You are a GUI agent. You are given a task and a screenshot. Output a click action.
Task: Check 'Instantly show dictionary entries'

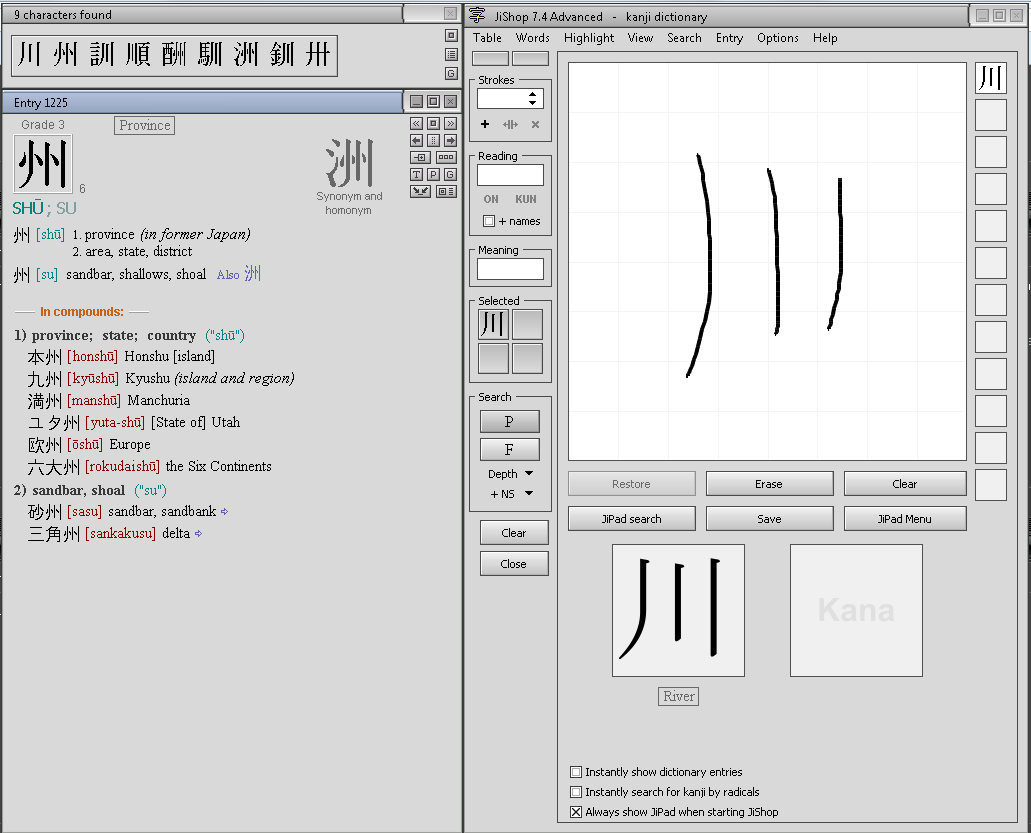pyautogui.click(x=576, y=772)
